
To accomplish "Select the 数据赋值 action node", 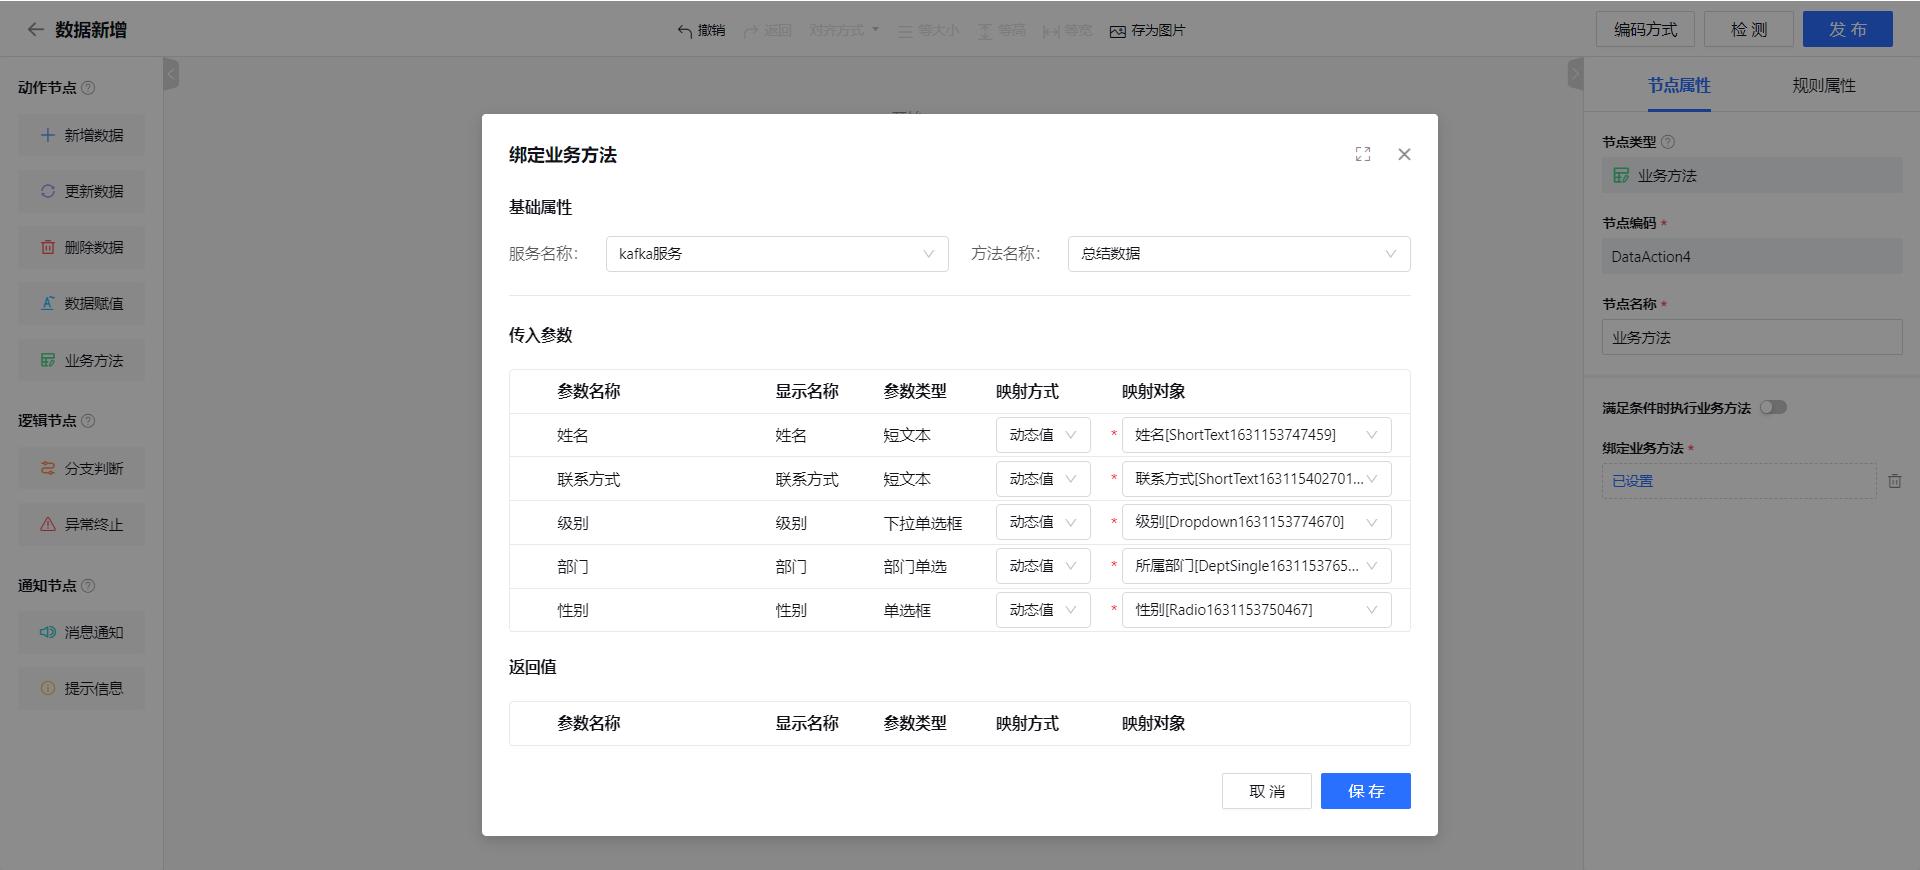I will coord(81,303).
